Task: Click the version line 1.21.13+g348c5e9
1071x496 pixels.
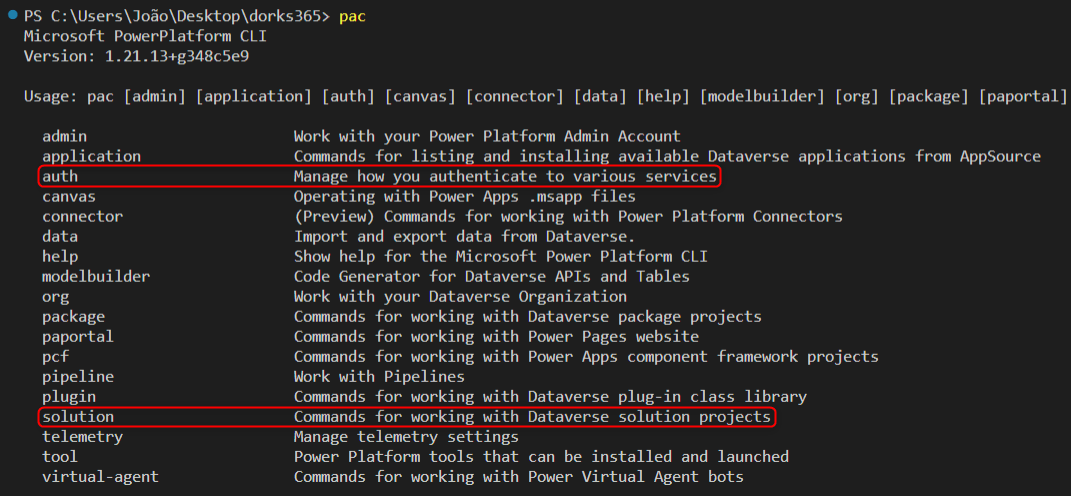Action: pos(137,56)
